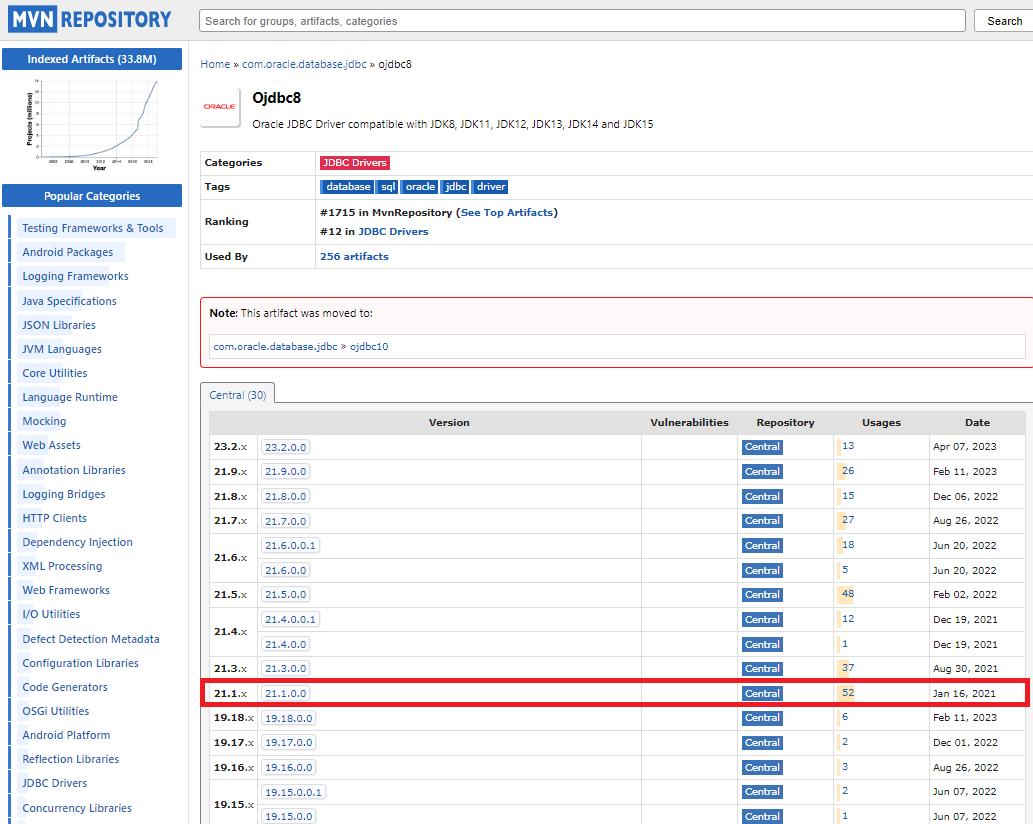Open Annotation Libraries category
The width and height of the screenshot is (1033, 824).
(74, 470)
